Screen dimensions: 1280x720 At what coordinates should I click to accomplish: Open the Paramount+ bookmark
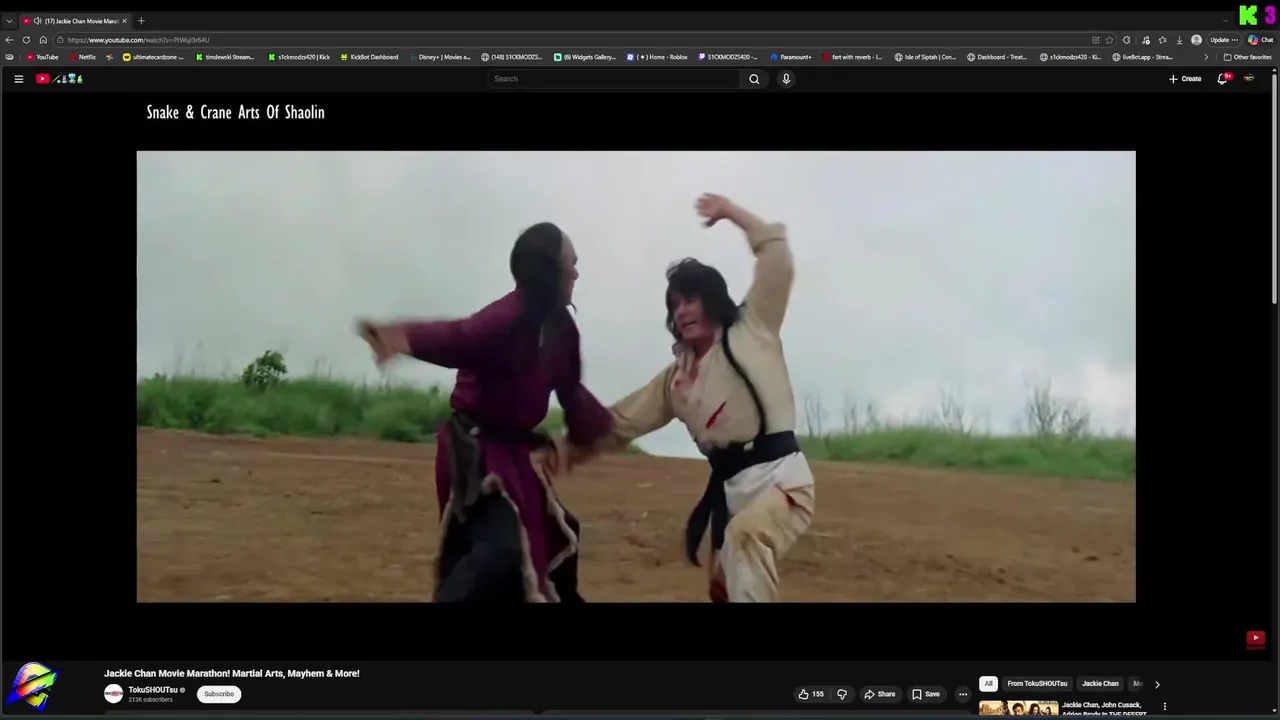[x=791, y=57]
